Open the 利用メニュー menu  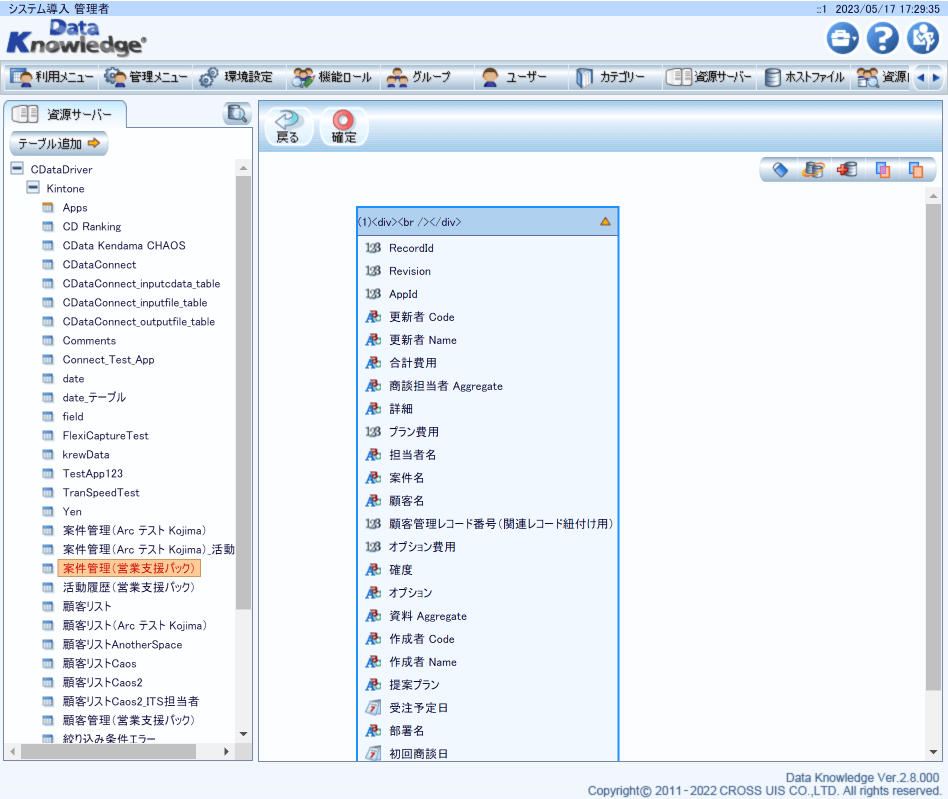click(x=52, y=77)
